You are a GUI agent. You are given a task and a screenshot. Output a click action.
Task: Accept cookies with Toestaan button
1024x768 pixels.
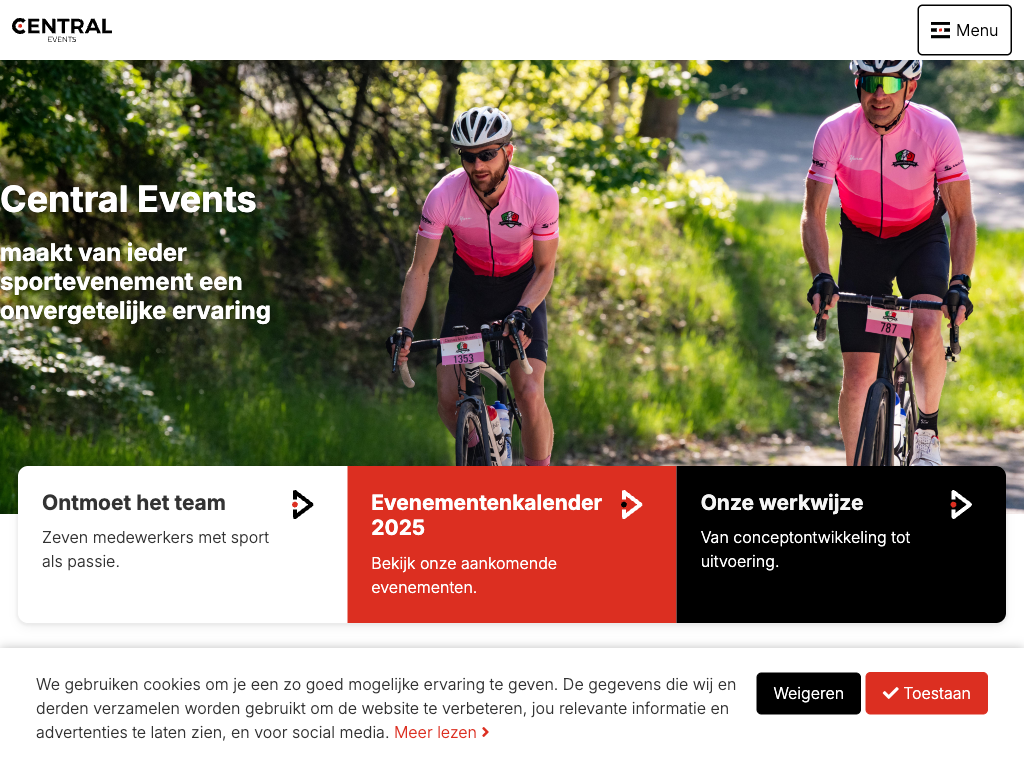(926, 693)
